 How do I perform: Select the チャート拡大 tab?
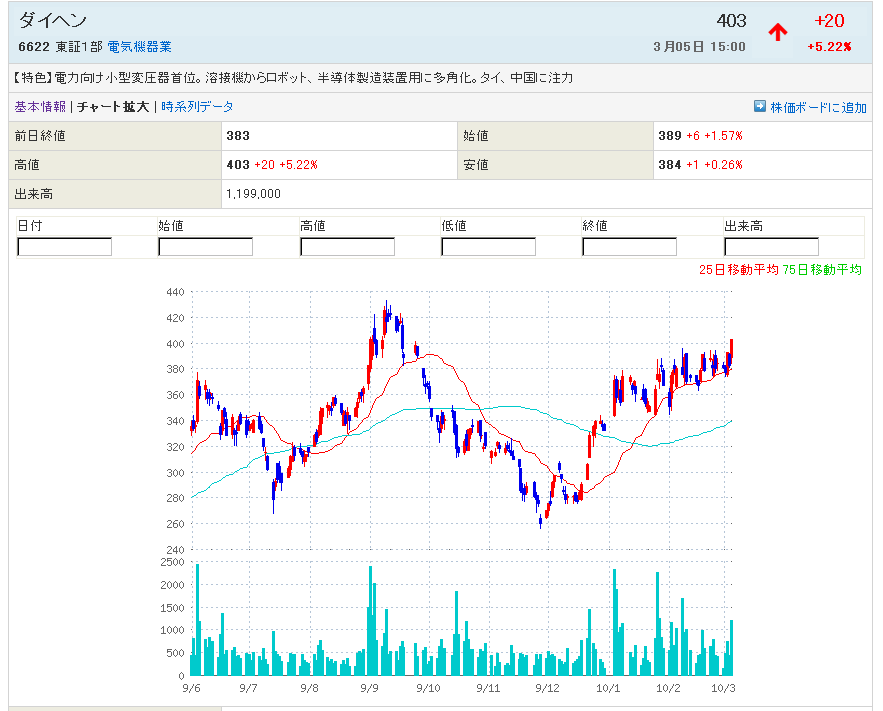point(113,107)
